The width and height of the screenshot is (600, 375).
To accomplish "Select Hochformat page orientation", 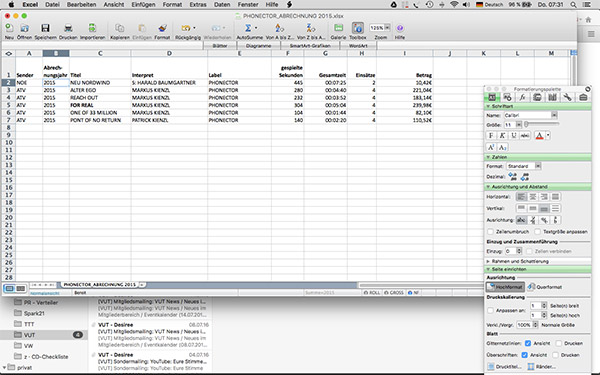I will click(505, 287).
